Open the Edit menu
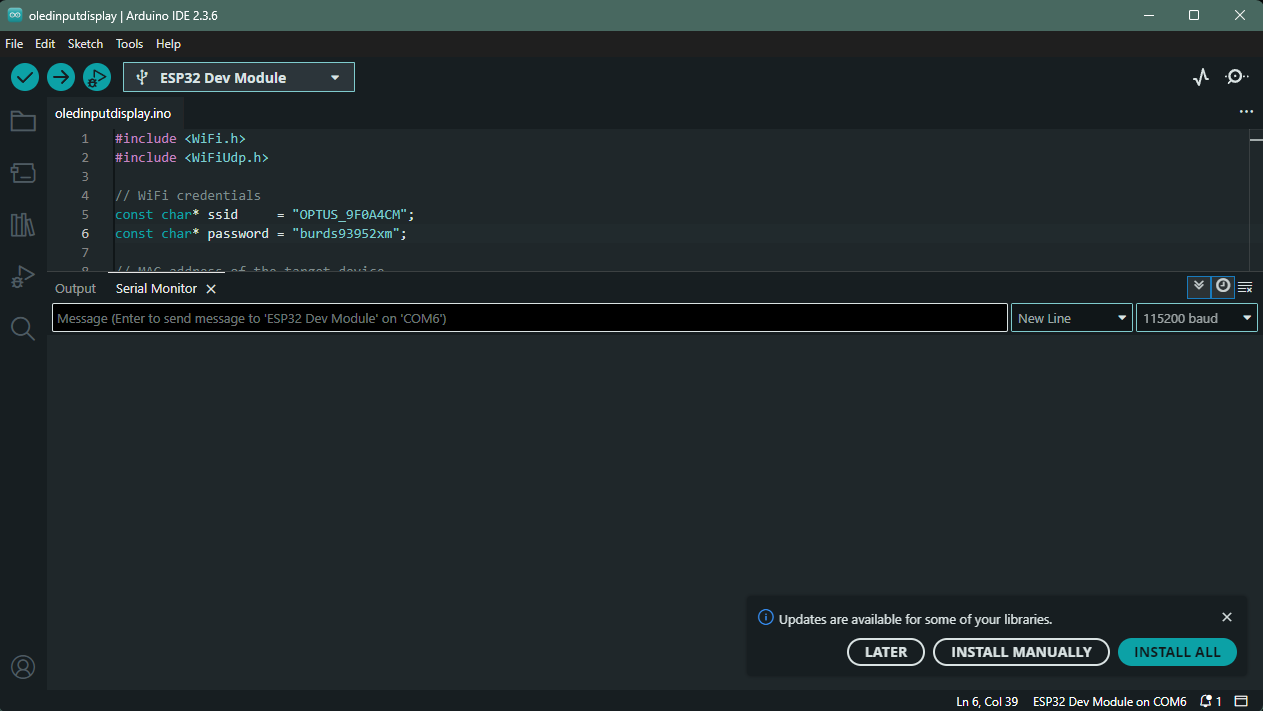 tap(45, 44)
